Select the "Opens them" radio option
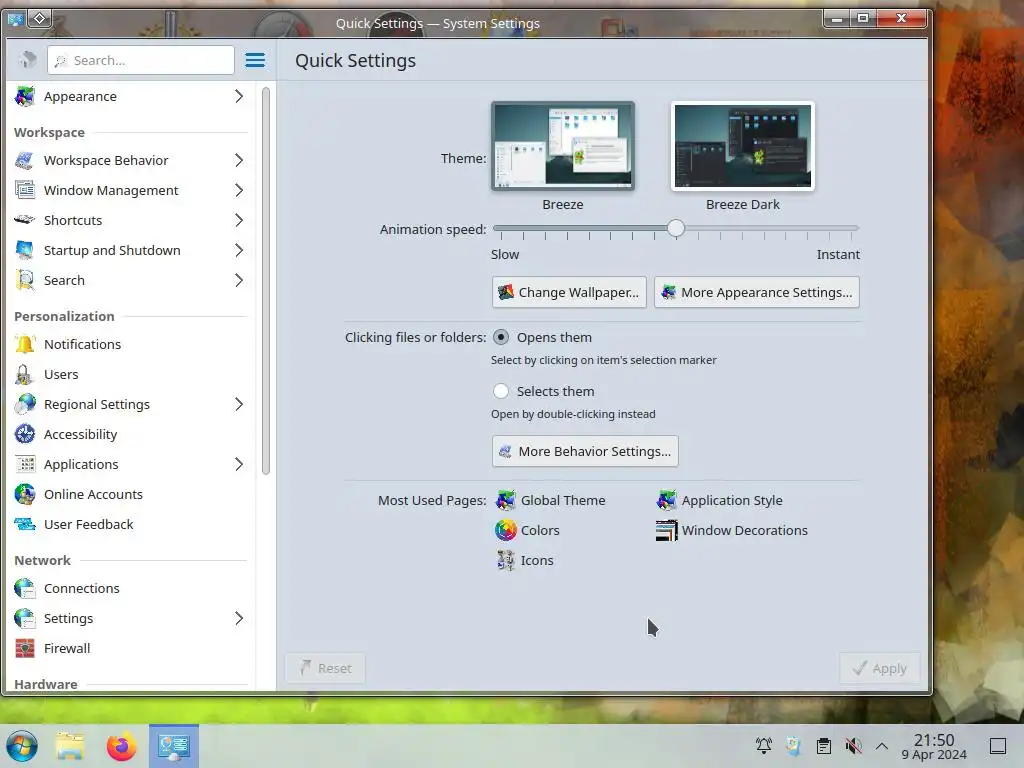The width and height of the screenshot is (1024, 768). [x=501, y=337]
